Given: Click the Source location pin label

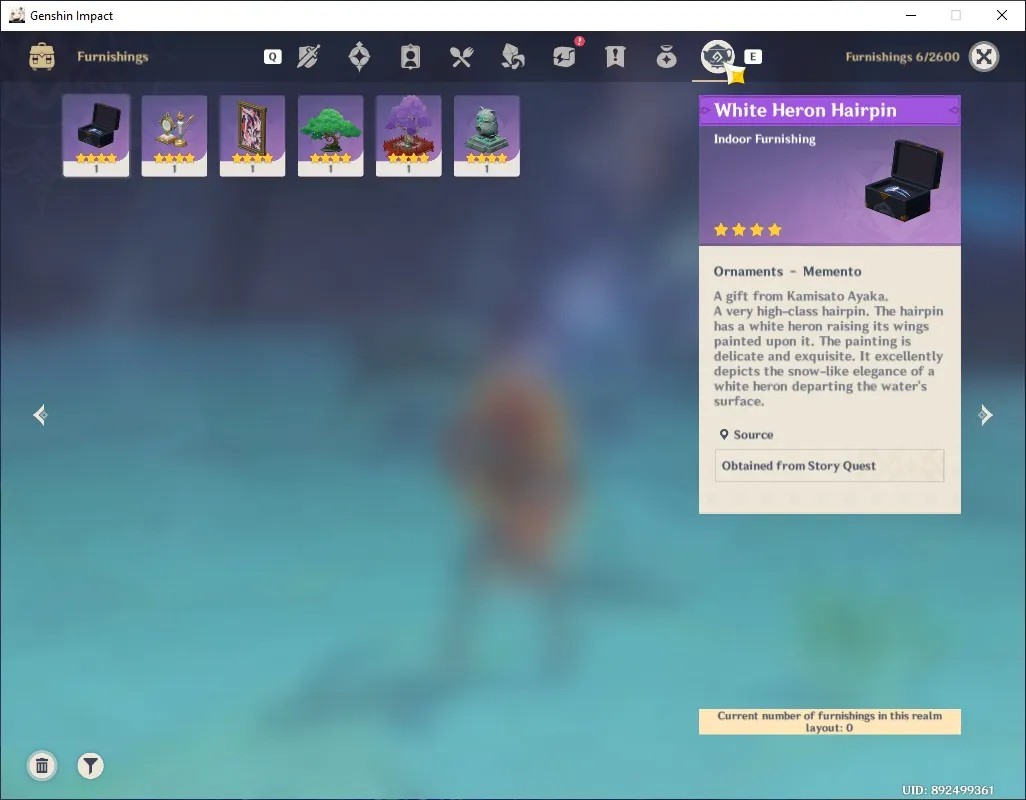Looking at the screenshot, I should [747, 435].
